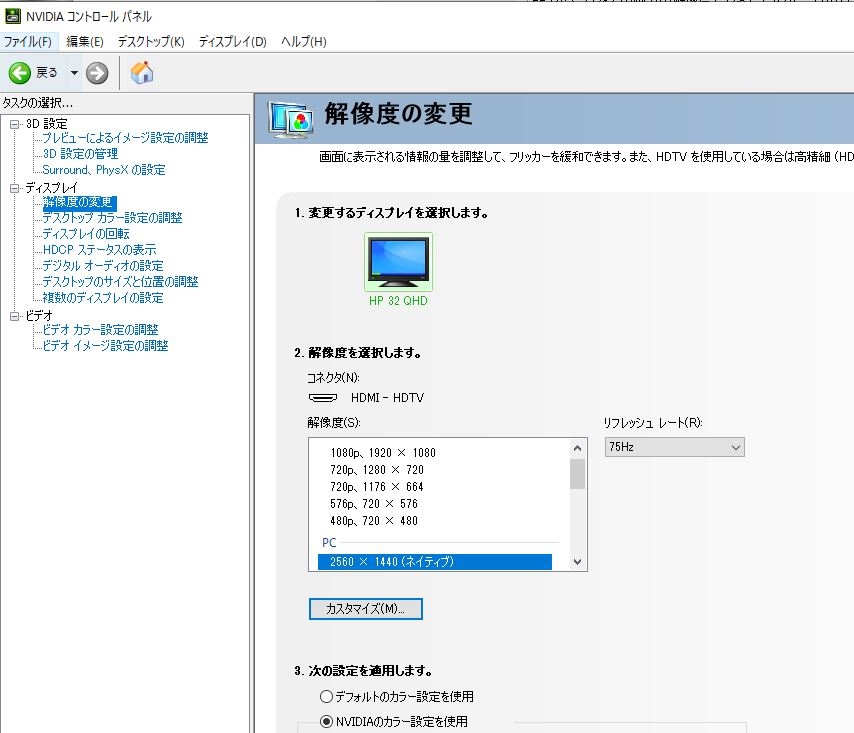854x733 pixels.
Task: Open 3D 設定の管理 link
Action: (x=80, y=154)
